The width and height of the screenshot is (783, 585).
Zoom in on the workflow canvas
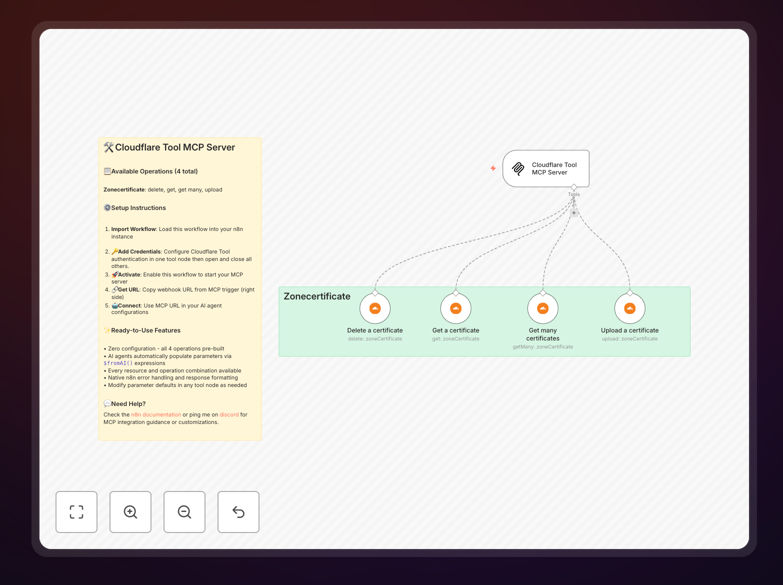pos(130,512)
